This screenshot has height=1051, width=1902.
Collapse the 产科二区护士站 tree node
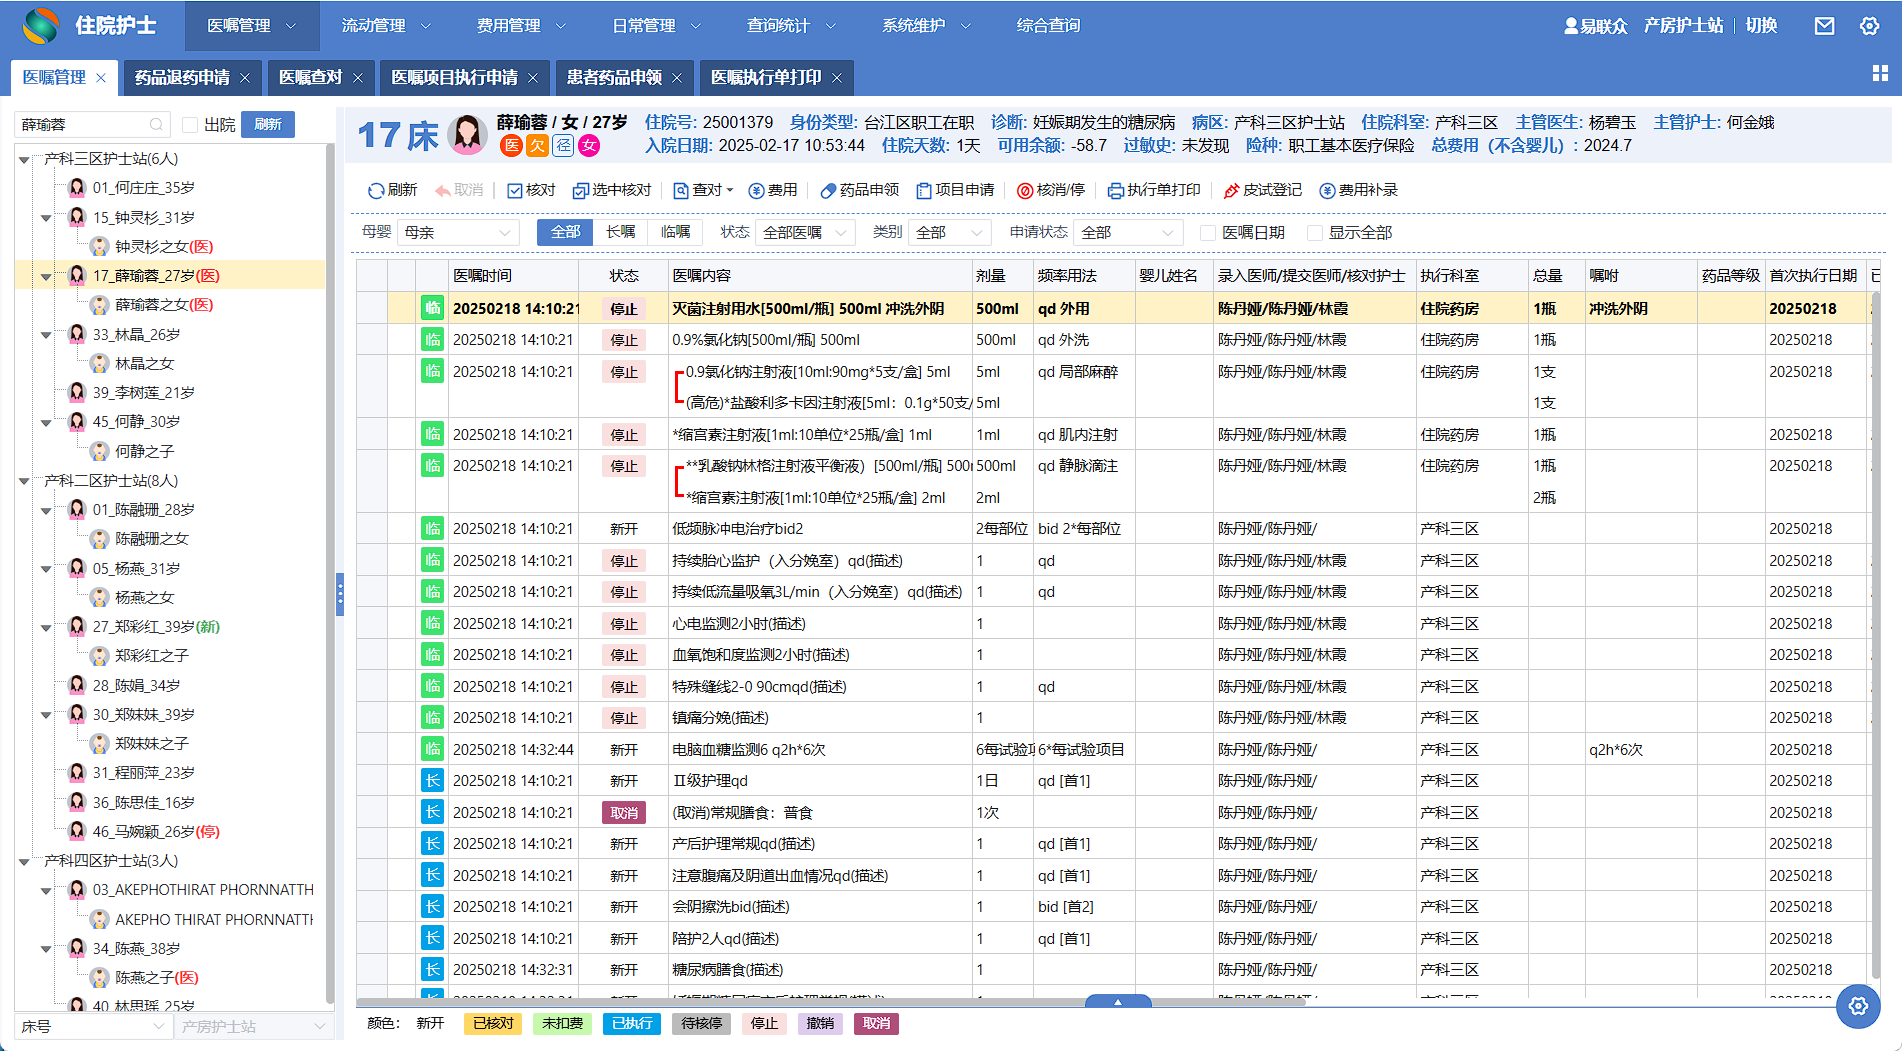(25, 482)
